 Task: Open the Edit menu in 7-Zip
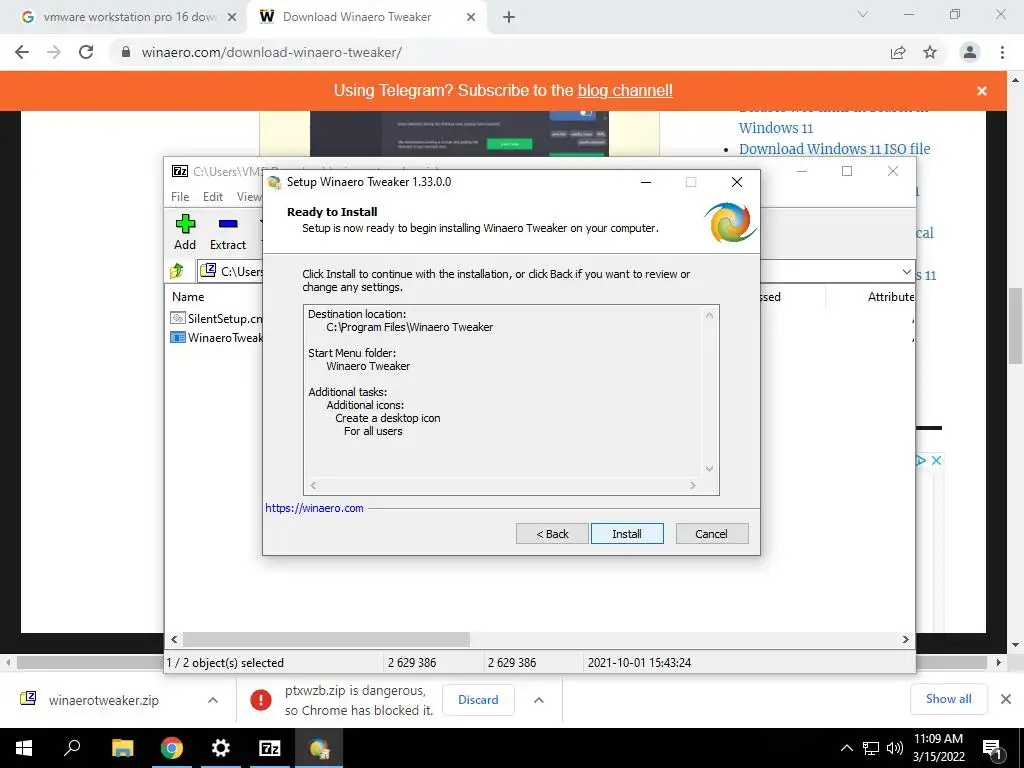tap(212, 197)
